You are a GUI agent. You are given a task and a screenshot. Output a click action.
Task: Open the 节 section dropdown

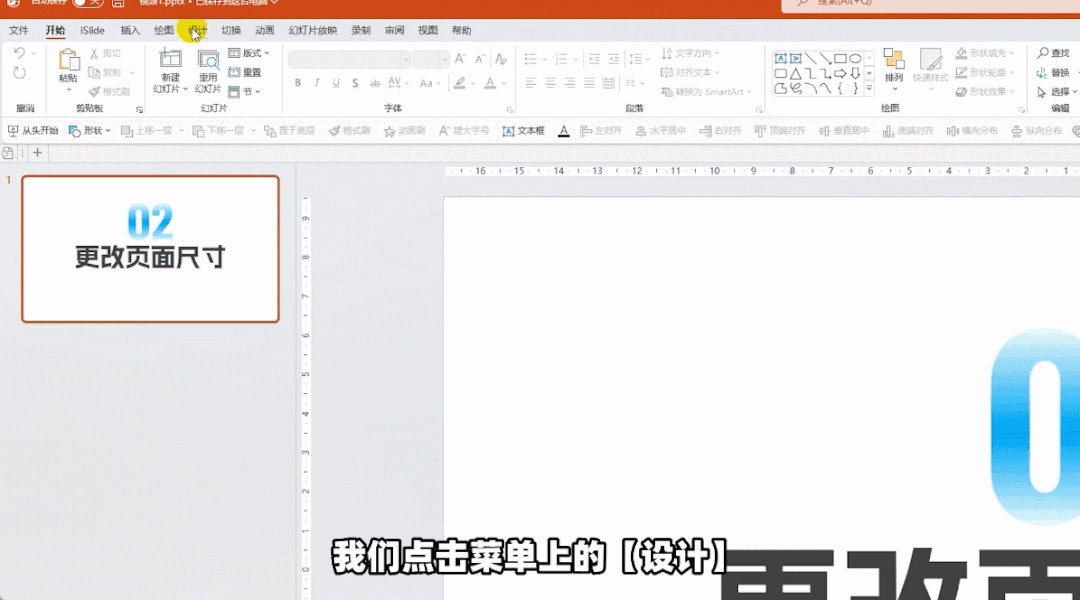[245, 92]
